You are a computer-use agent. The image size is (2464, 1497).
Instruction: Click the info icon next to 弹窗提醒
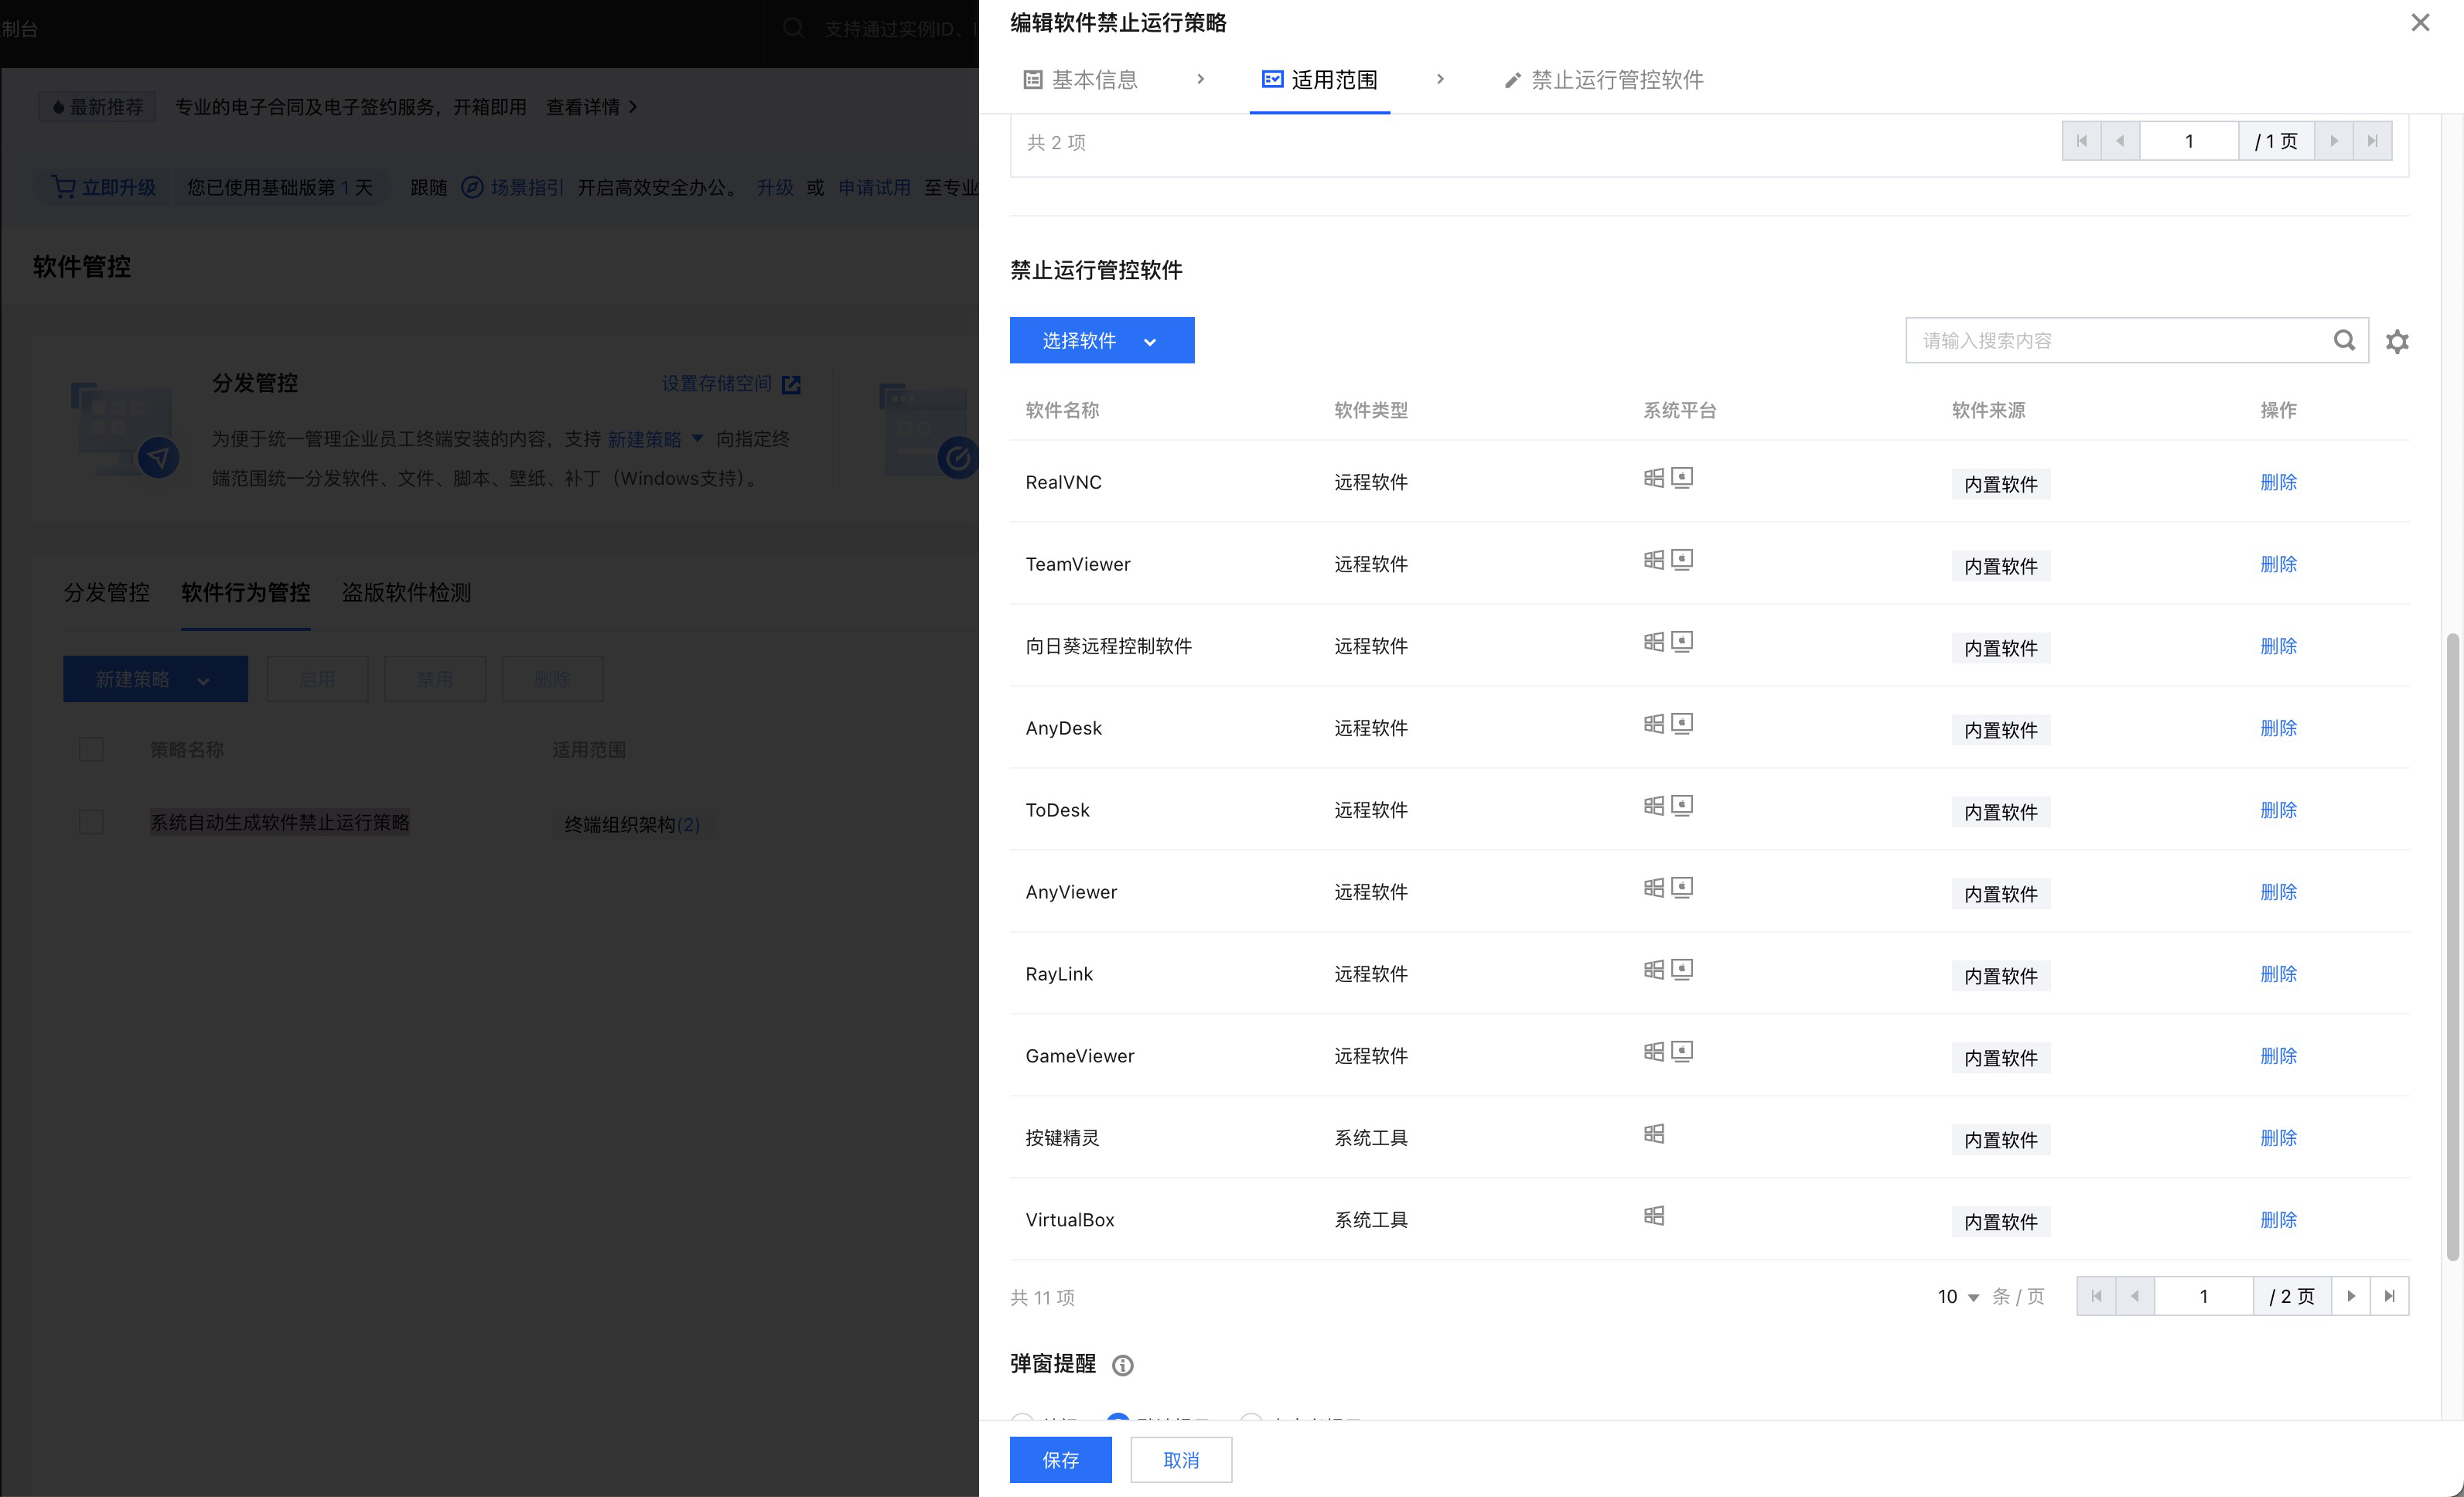click(x=1123, y=1365)
